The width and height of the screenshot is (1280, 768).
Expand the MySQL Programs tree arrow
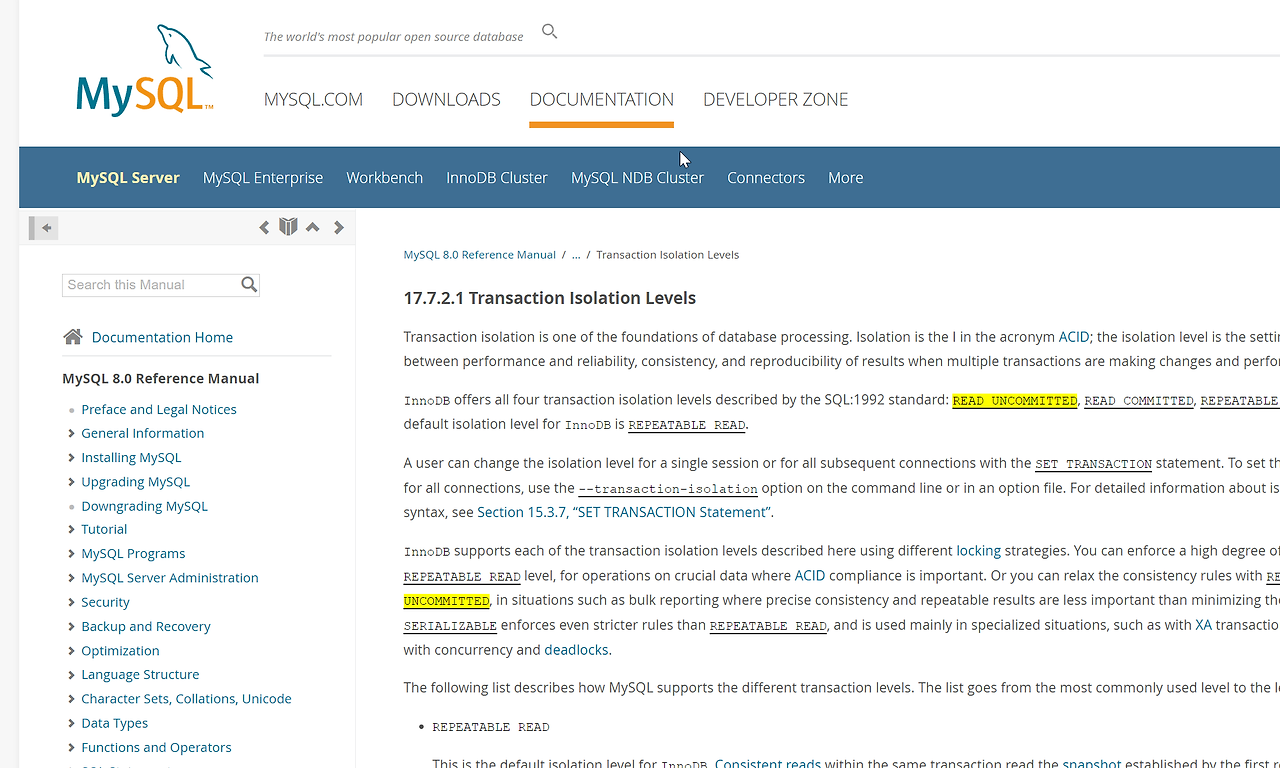(71, 553)
